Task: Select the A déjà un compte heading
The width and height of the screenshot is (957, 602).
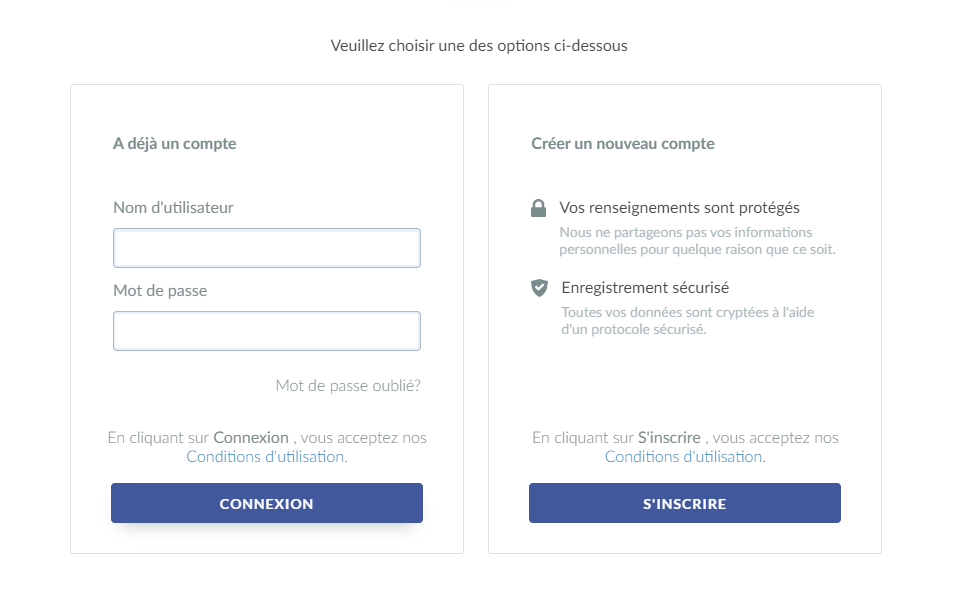Action: 175,143
